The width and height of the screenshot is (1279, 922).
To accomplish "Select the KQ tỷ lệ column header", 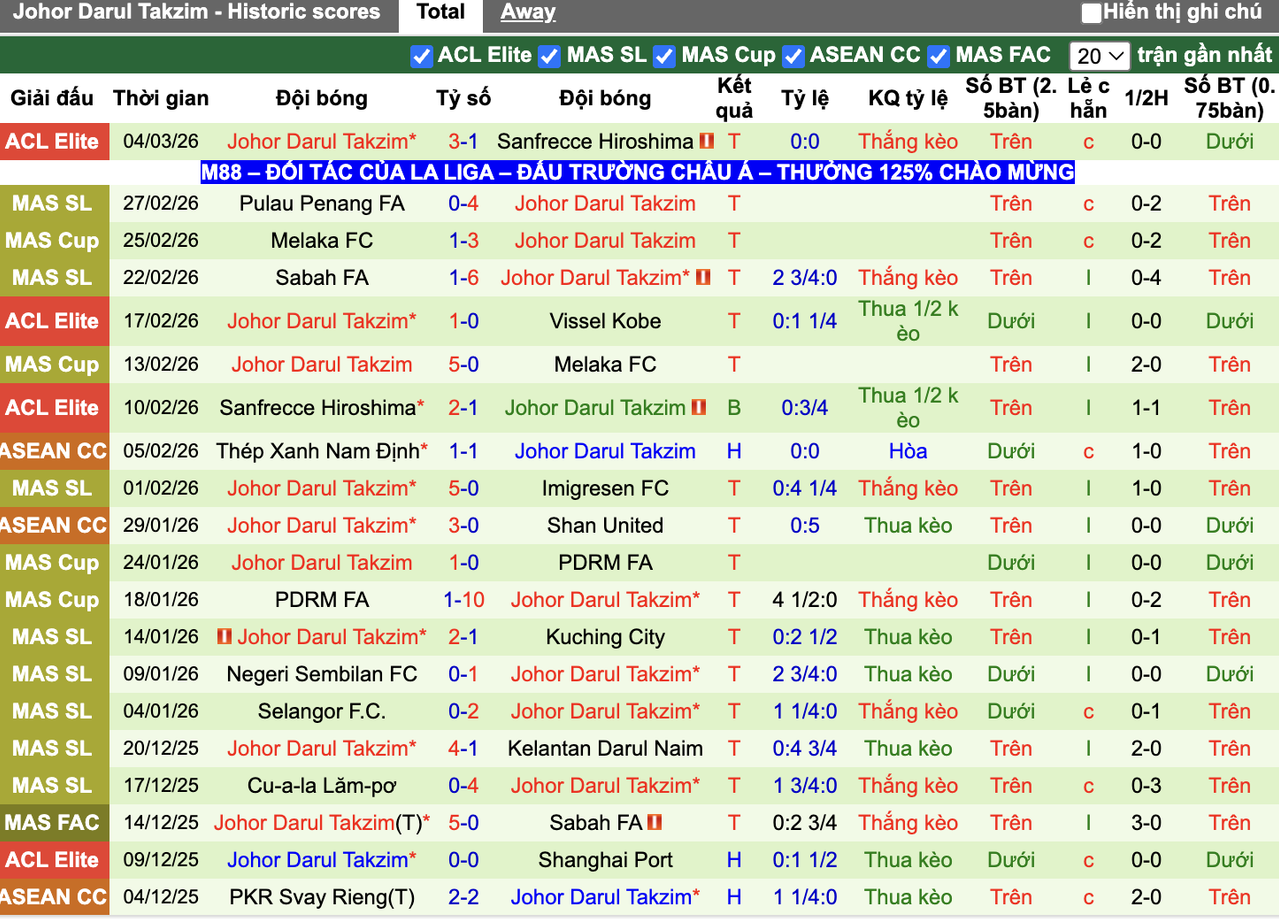I will pos(908,98).
